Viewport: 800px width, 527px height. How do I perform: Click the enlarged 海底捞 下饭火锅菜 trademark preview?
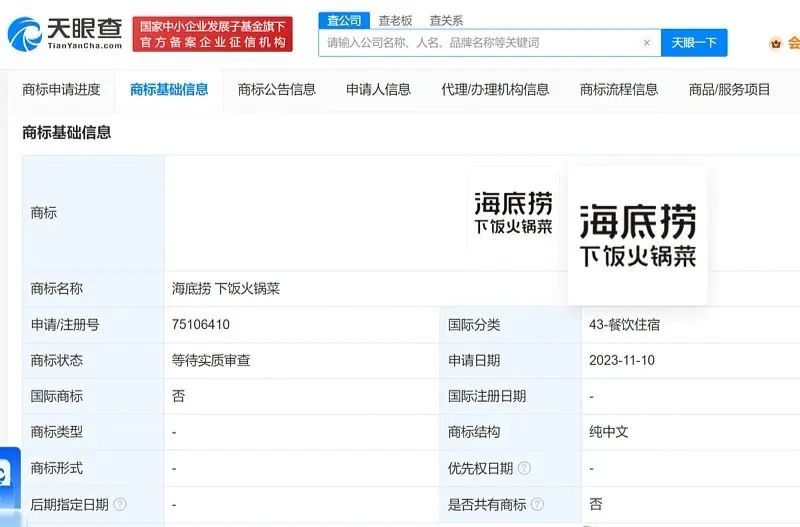[x=638, y=235]
